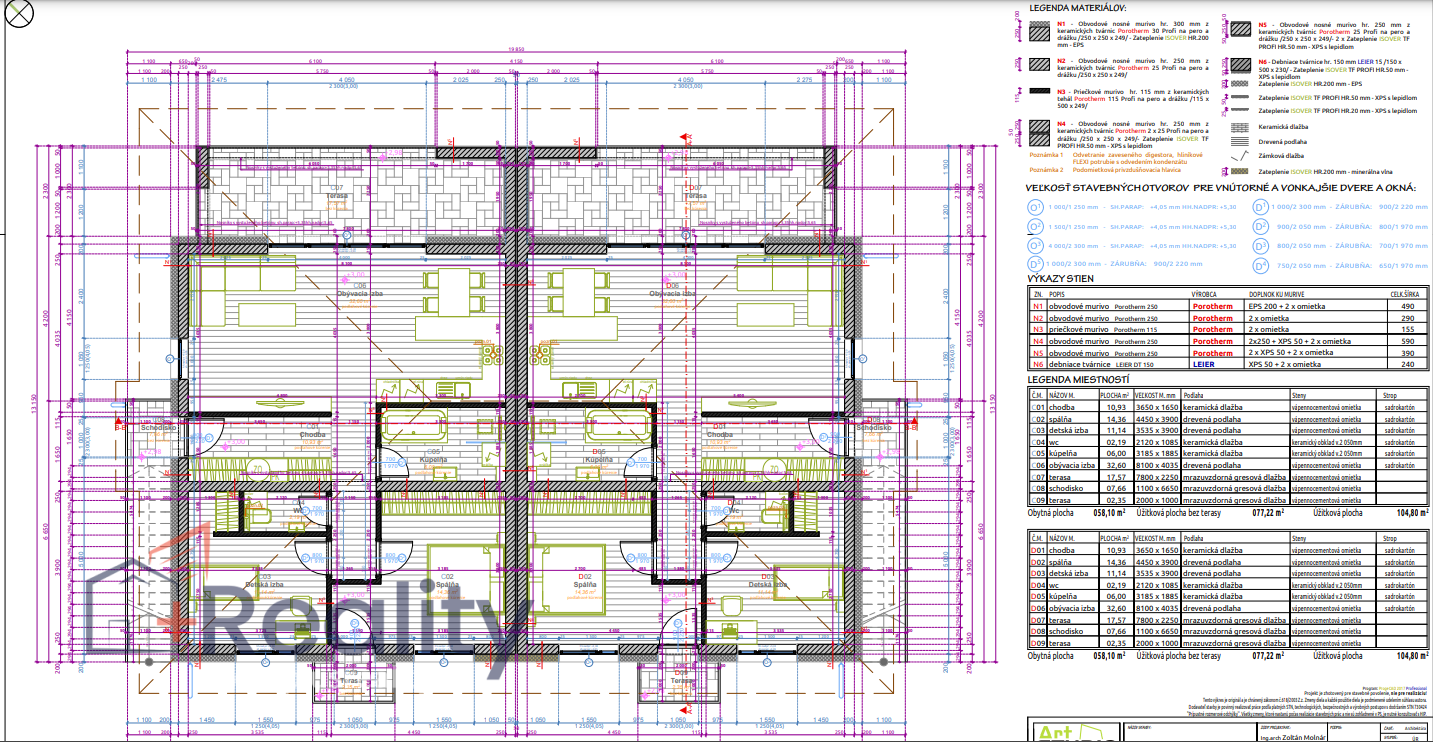Click 'O3 4 000/2 300 mm' window size text
This screenshot has height=742, width=1433.
(1073, 246)
